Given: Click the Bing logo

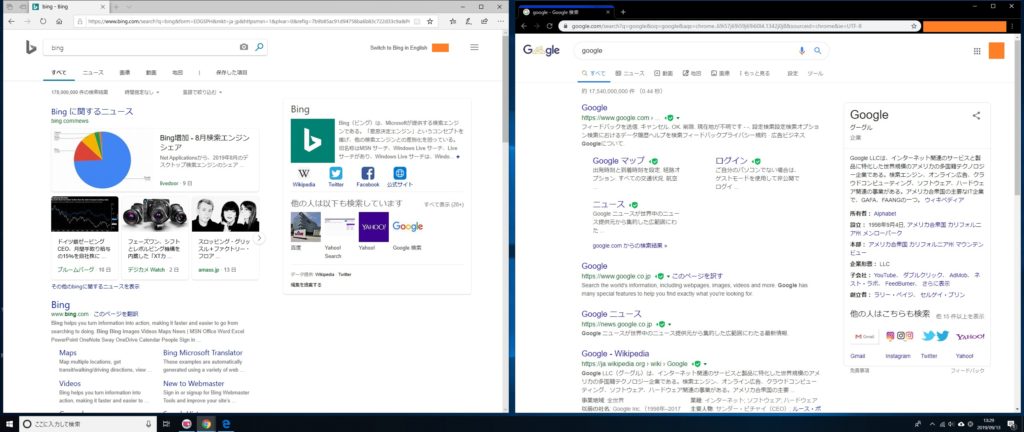Looking at the screenshot, I should point(31,47).
